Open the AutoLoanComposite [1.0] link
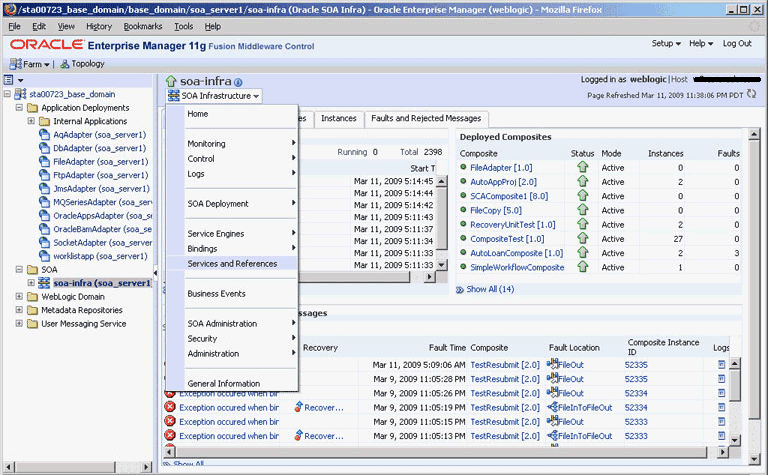The height and width of the screenshot is (475, 768). coord(516,253)
